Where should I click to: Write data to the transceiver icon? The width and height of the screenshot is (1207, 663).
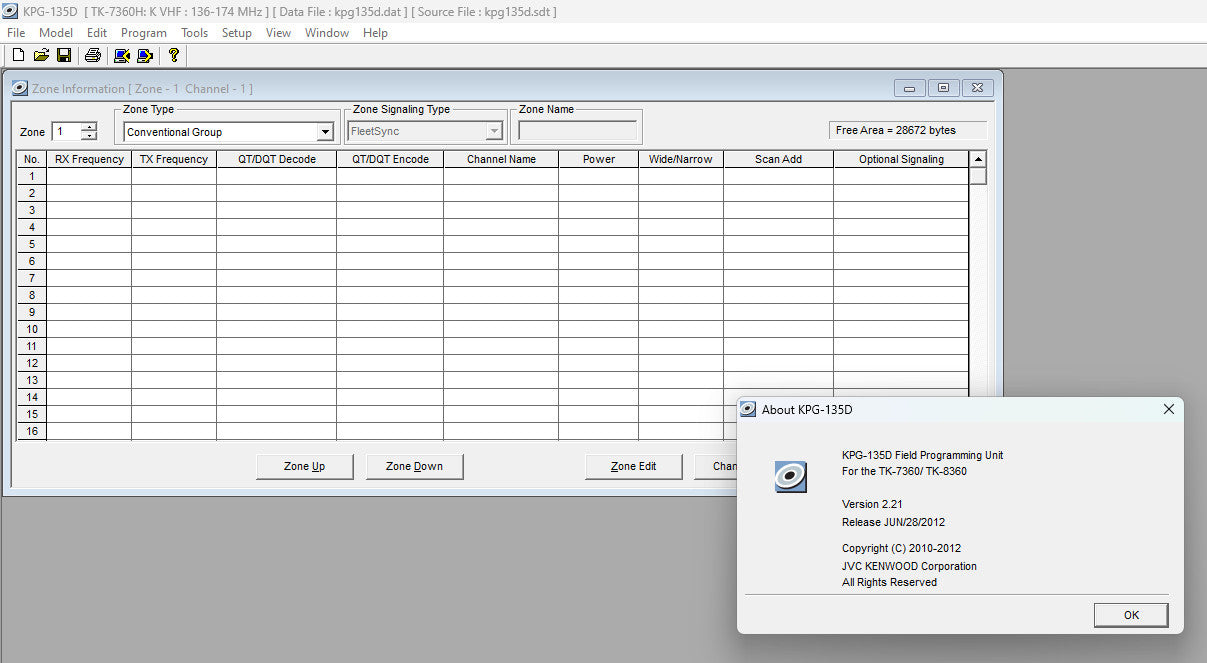[145, 55]
